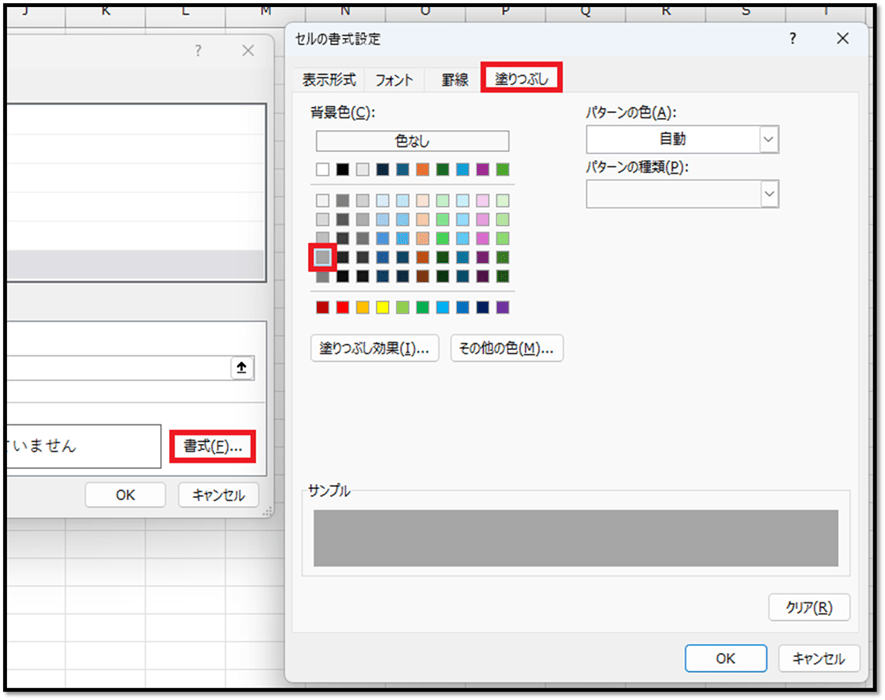Image resolution: width=885 pixels, height=700 pixels.
Task: Pick the highlighted gray swatch in the palette
Action: [x=322, y=258]
